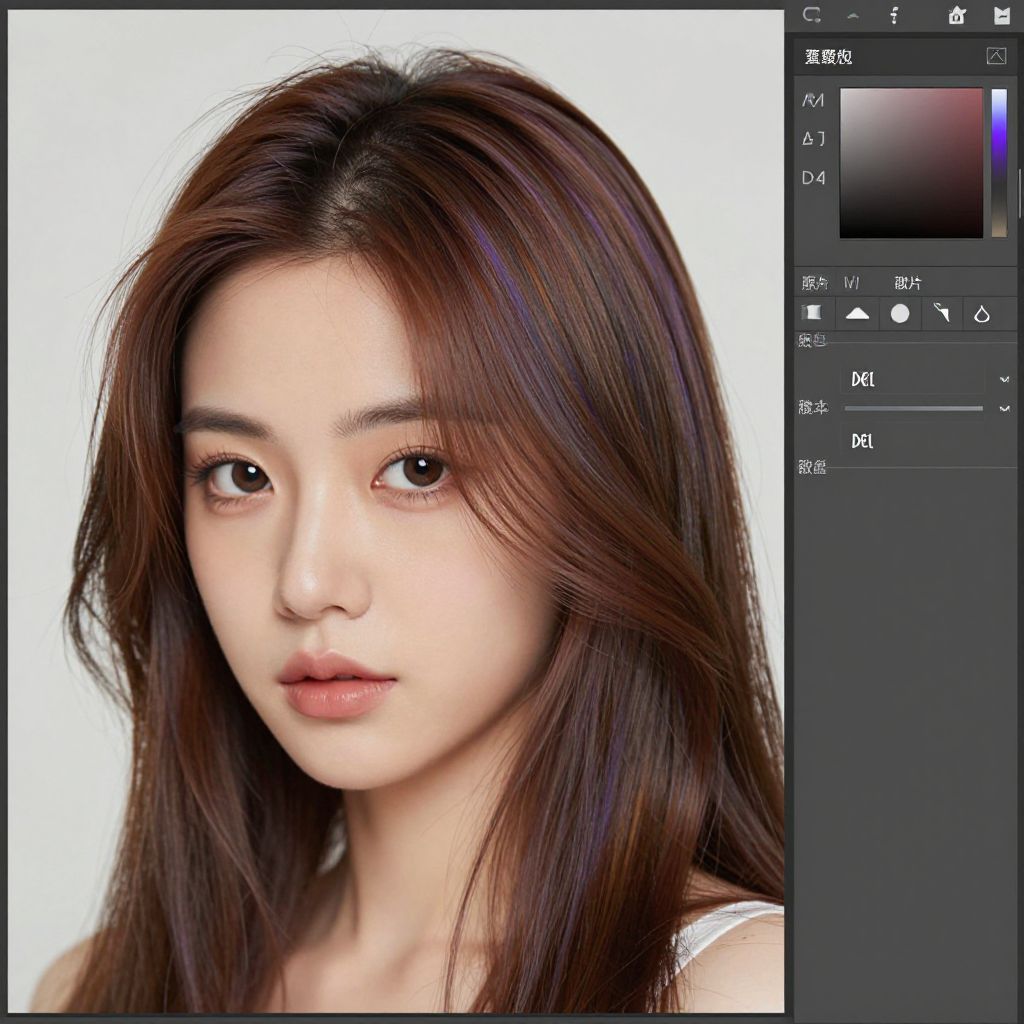Click the AJ mode label beside the color square
Screen dimensions: 1024x1024
814,139
